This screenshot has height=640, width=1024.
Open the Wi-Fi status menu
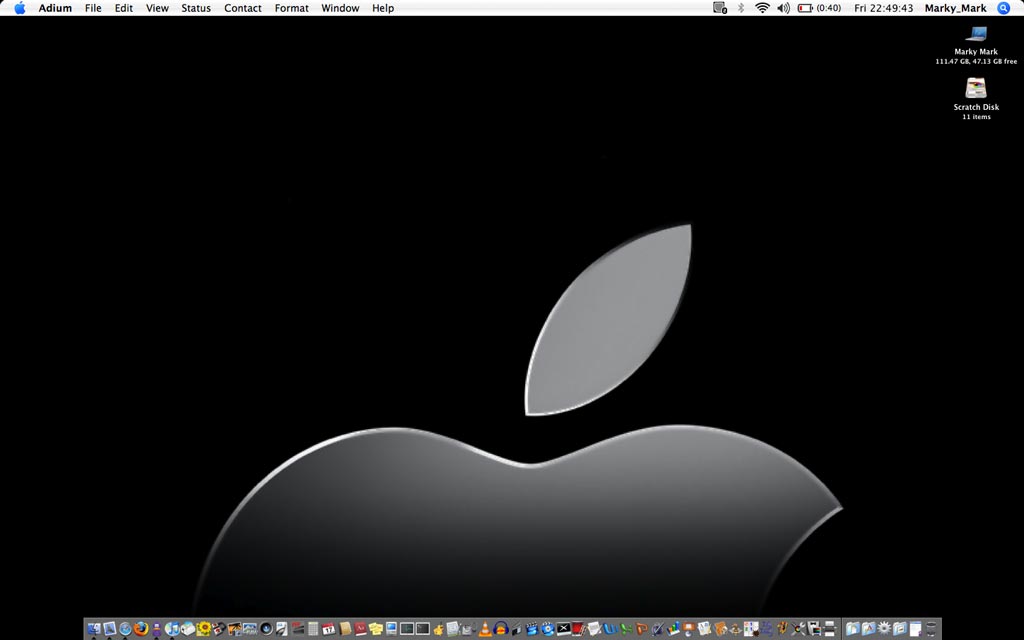762,8
